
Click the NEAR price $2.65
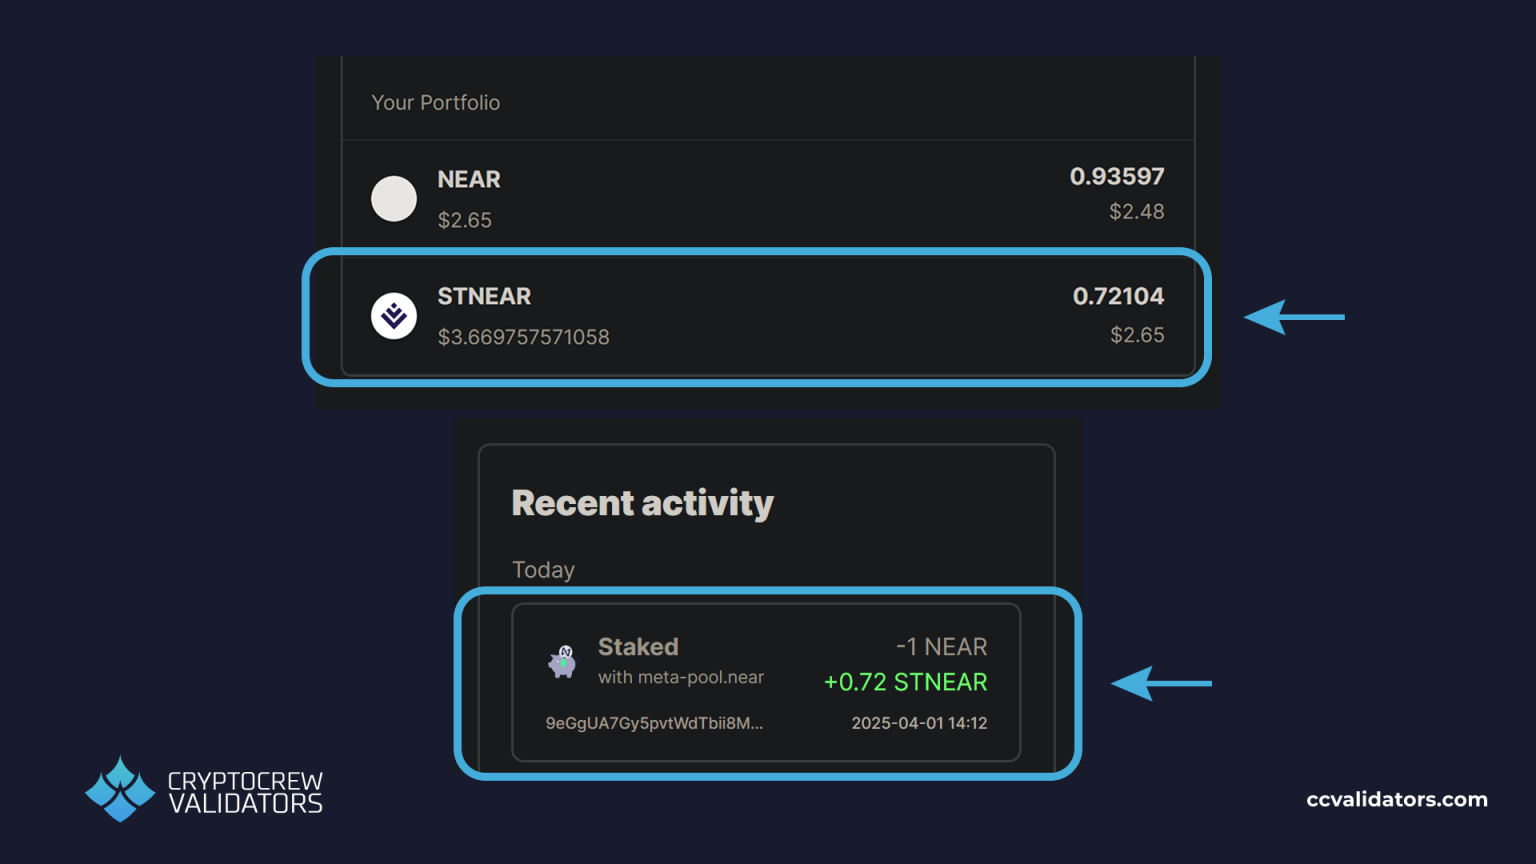465,220
